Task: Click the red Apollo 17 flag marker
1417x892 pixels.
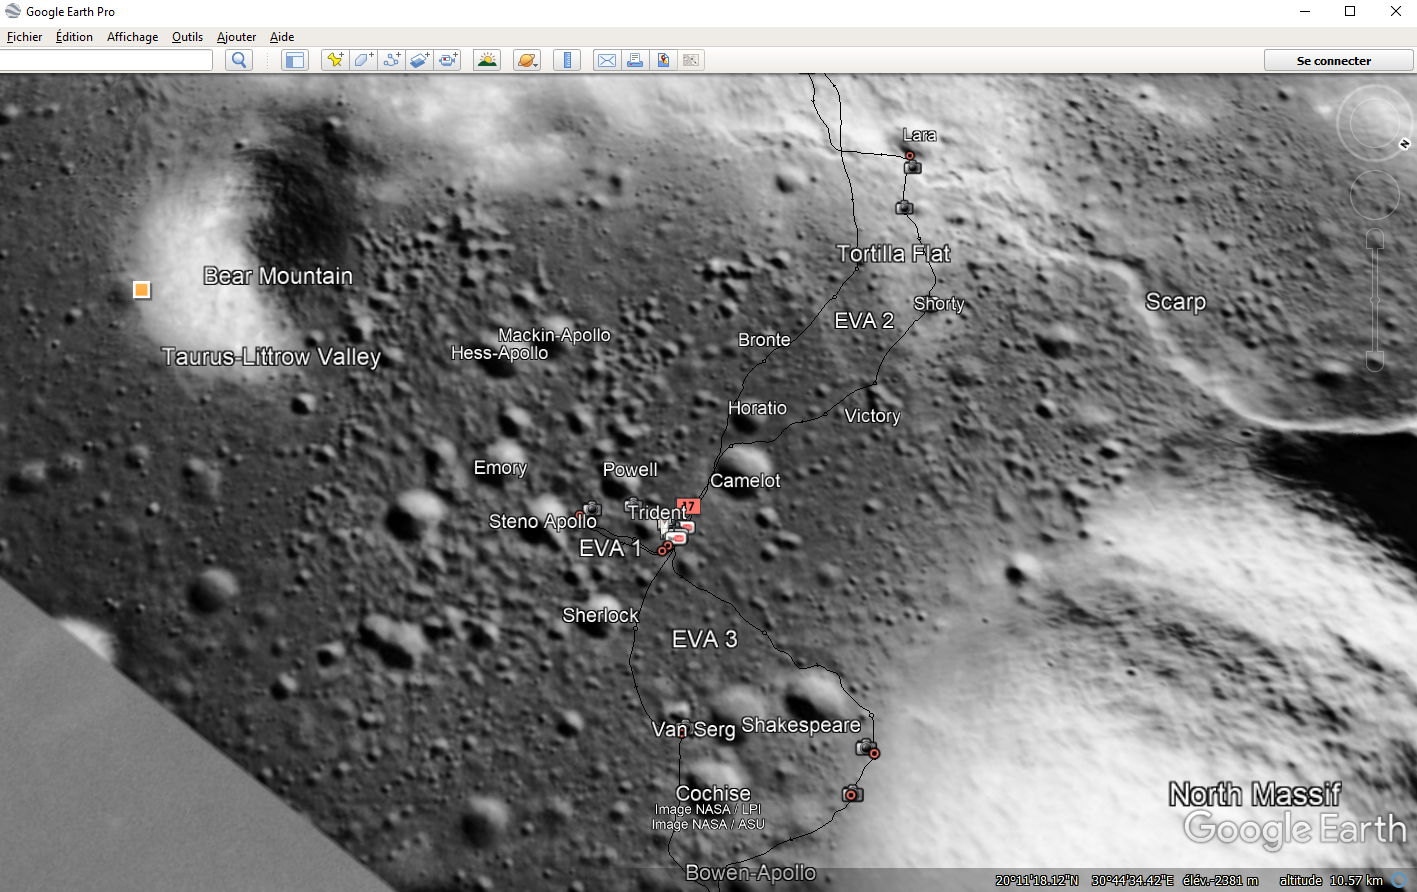Action: tap(688, 507)
